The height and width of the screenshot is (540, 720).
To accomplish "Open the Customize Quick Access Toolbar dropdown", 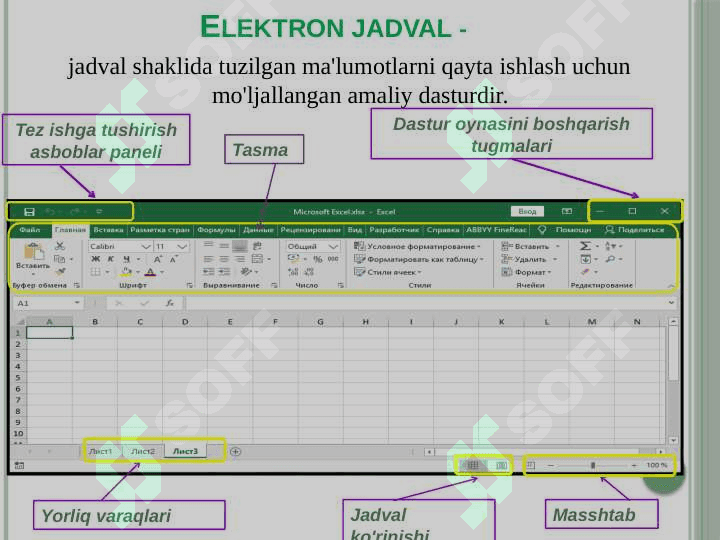I will click(99, 212).
